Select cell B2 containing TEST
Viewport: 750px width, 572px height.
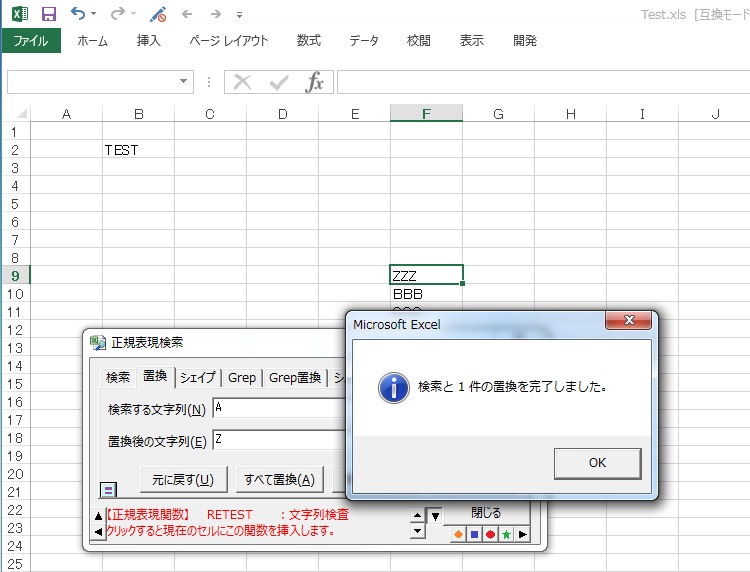pyautogui.click(x=138, y=150)
